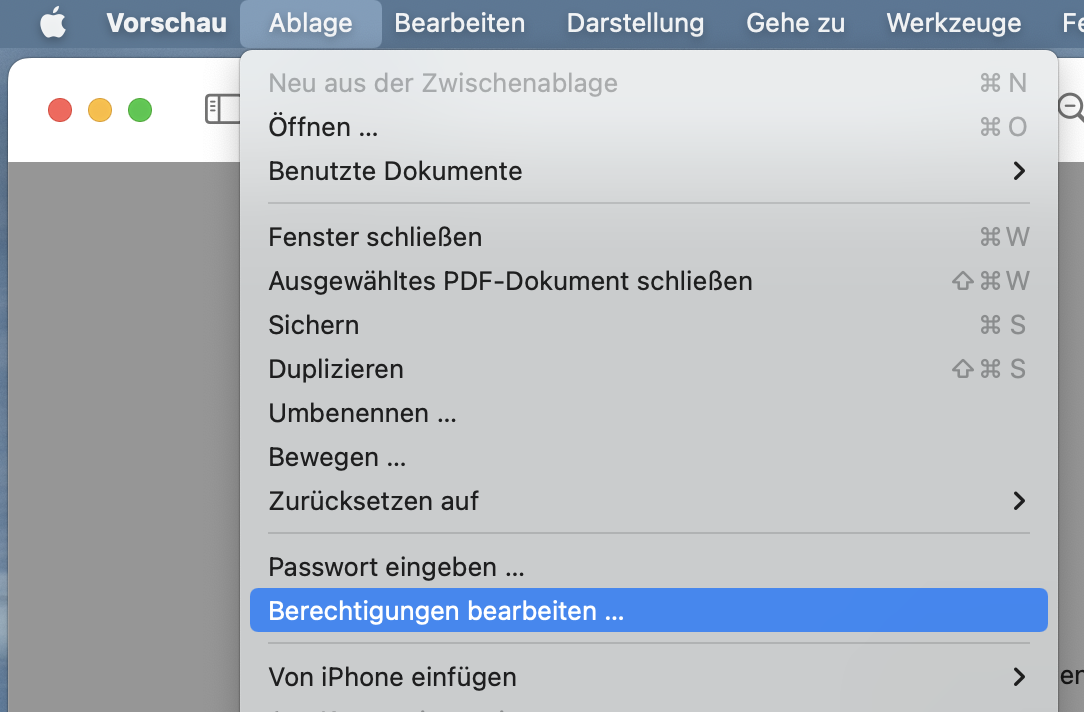
Task: Select Berechtigungen bearbeiten … item
Action: coord(446,611)
